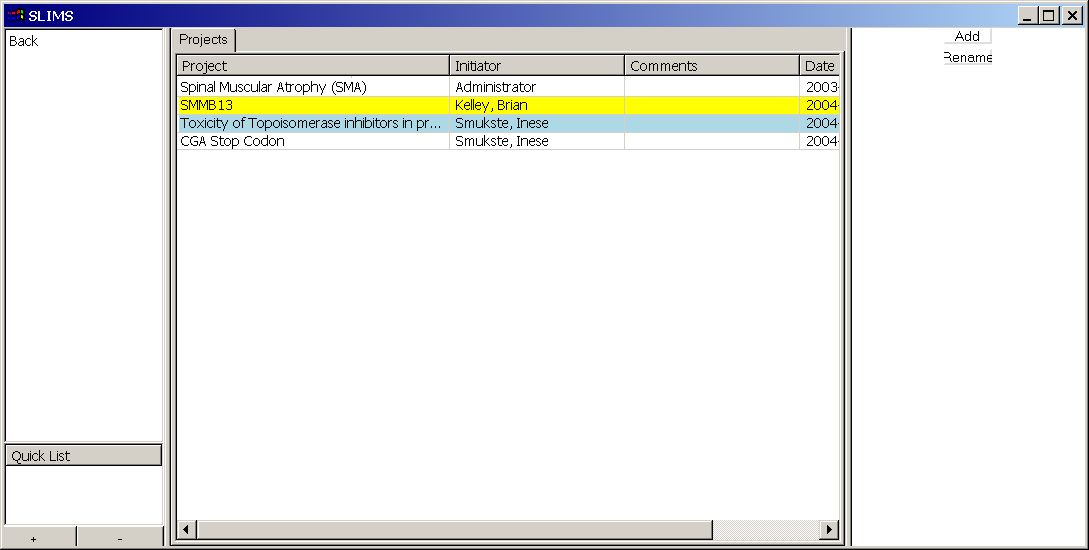Select the Toxicity of Topoisomerase inhibitors project
Viewport: 1089px width, 550px height.
310,123
